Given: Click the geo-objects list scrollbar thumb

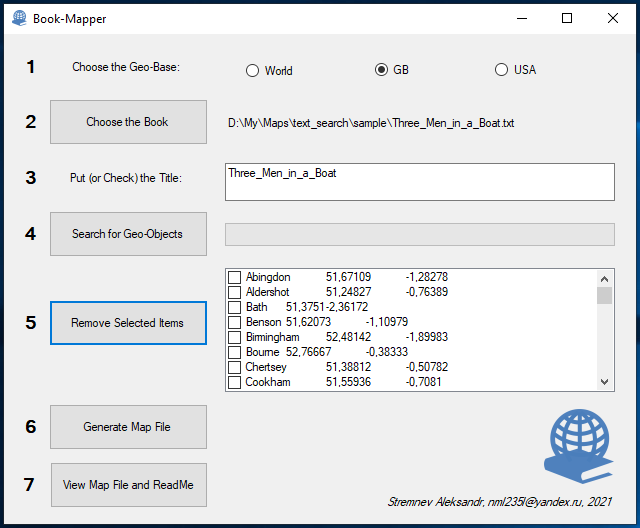Looking at the screenshot, I should coord(604,295).
